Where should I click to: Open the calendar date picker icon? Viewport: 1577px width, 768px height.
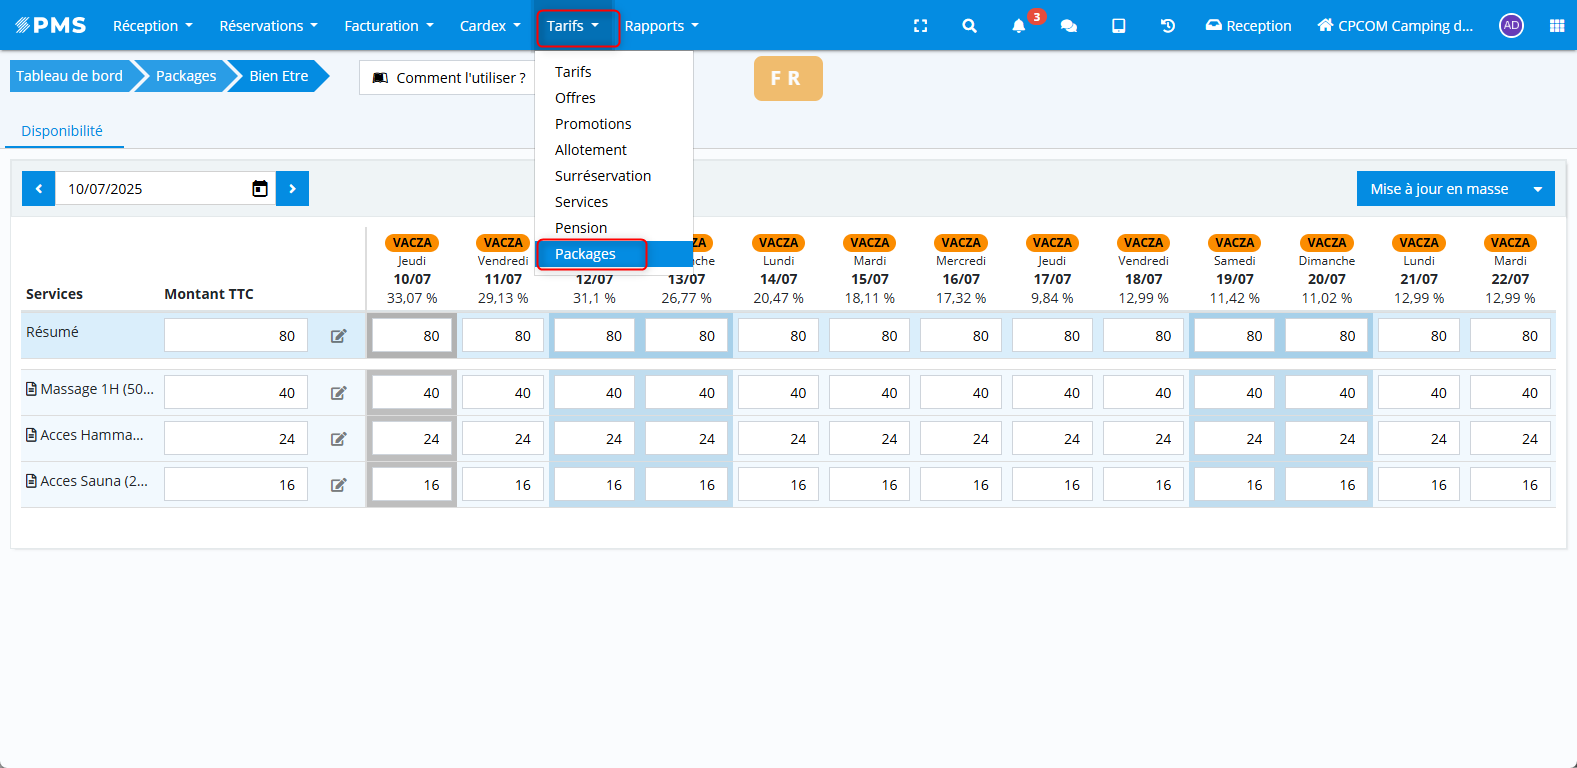click(260, 189)
